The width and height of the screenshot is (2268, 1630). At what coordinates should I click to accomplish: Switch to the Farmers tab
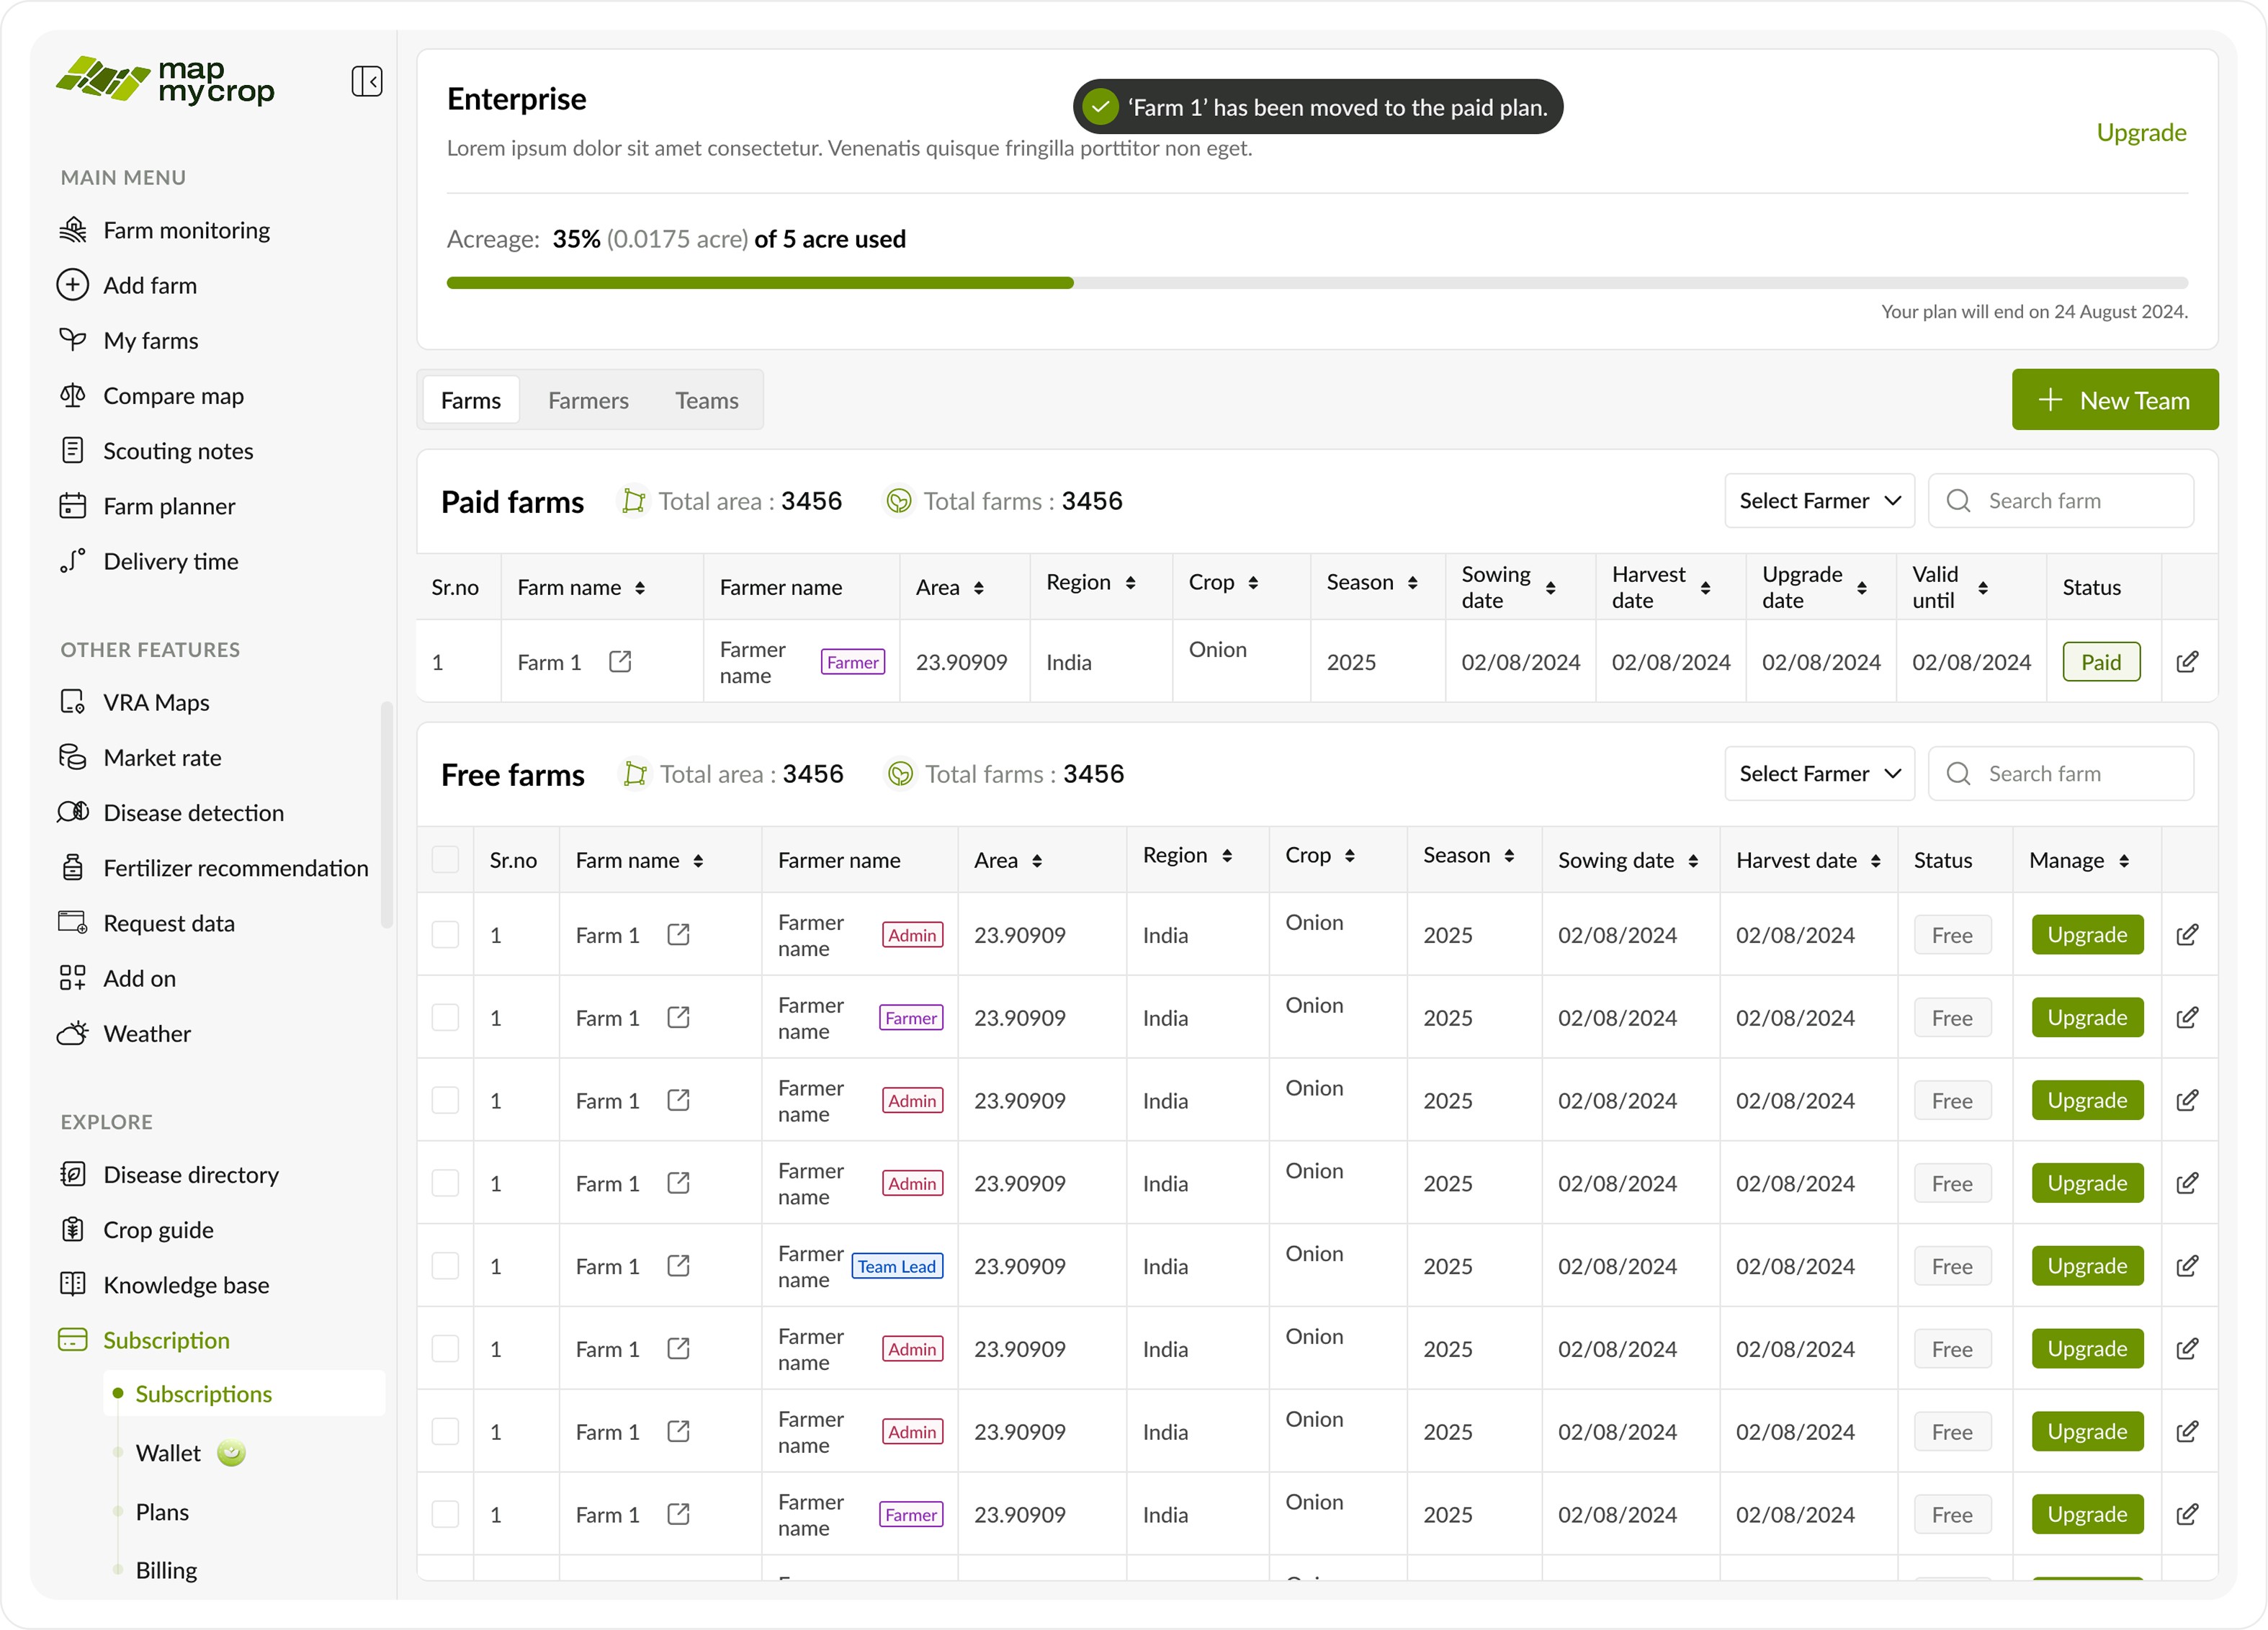pyautogui.click(x=588, y=401)
